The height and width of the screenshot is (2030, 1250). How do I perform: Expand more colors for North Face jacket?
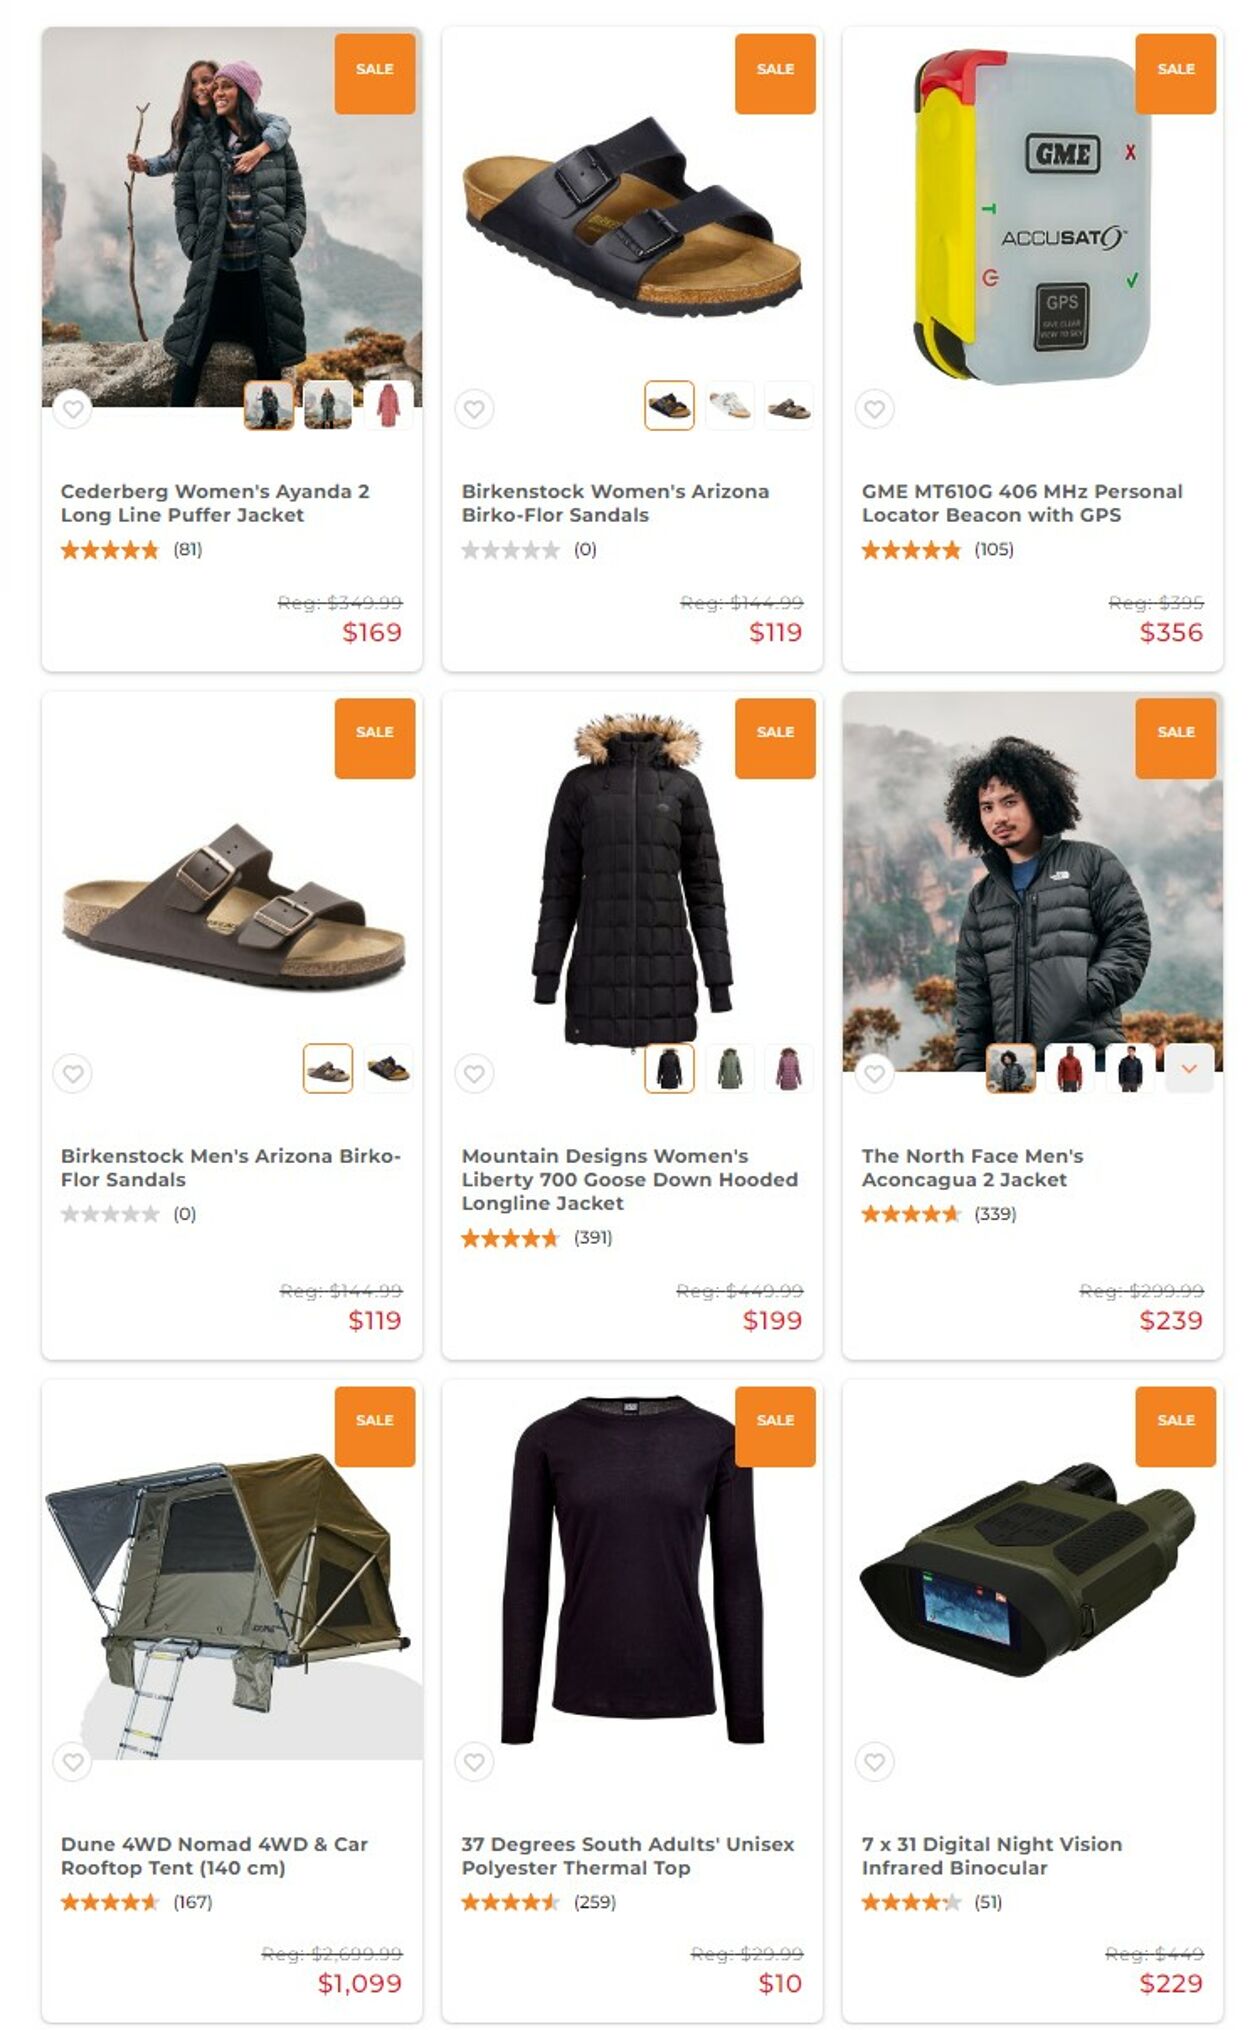(x=1189, y=1068)
